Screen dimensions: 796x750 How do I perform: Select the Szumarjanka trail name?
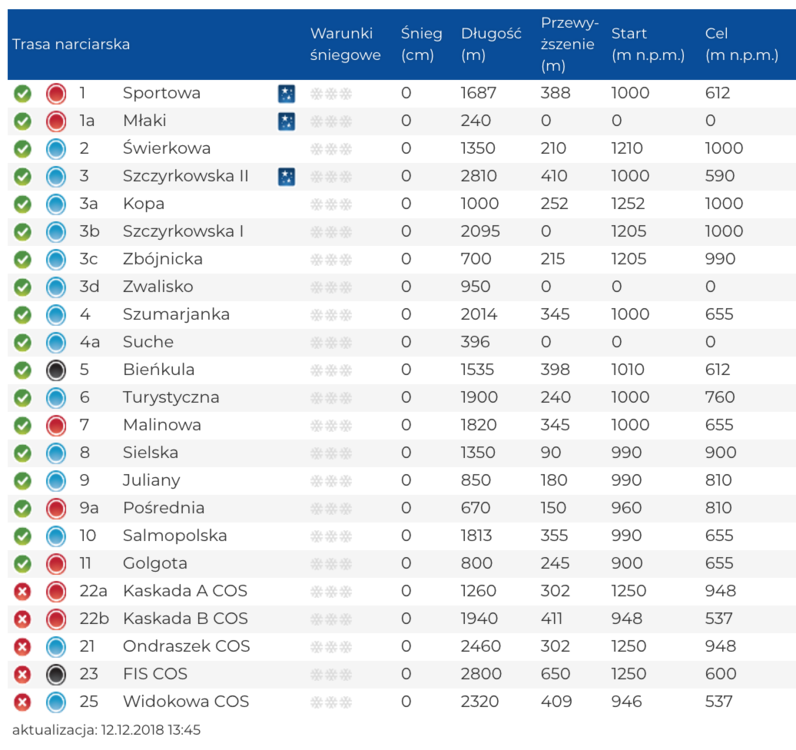[176, 315]
